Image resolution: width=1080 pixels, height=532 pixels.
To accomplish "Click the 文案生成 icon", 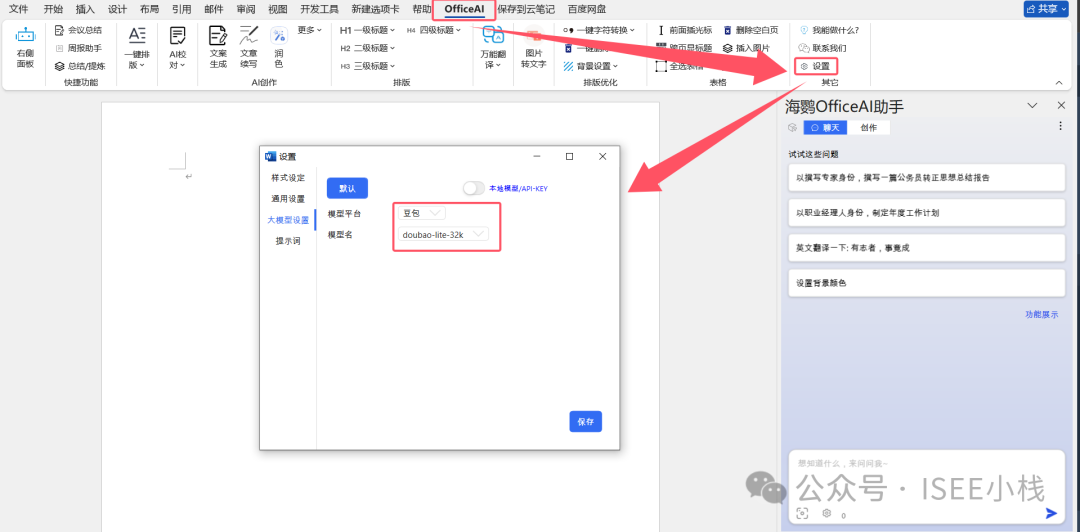I will tap(218, 35).
